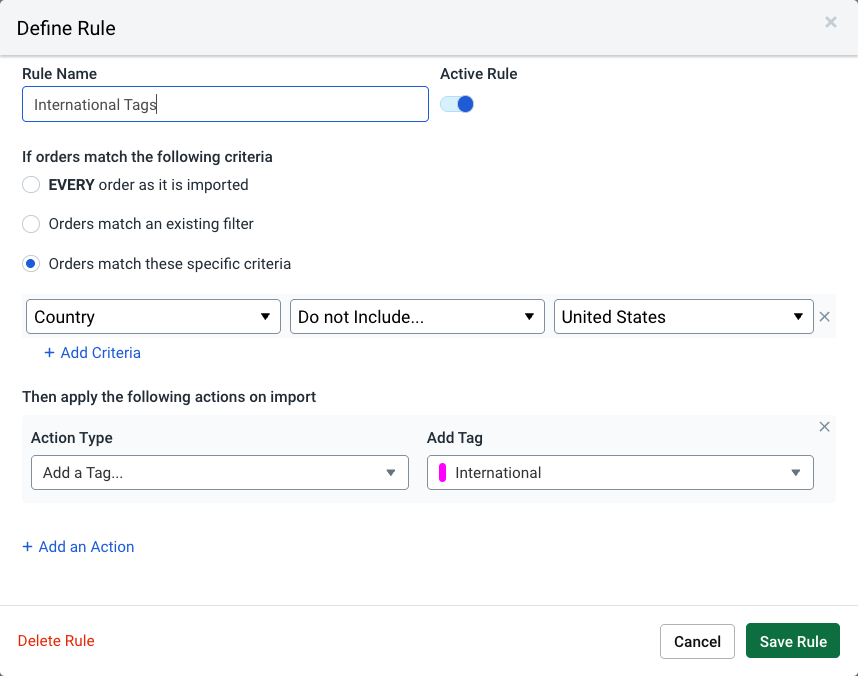
Task: Select Orders match these specific criteria
Action: [30, 263]
